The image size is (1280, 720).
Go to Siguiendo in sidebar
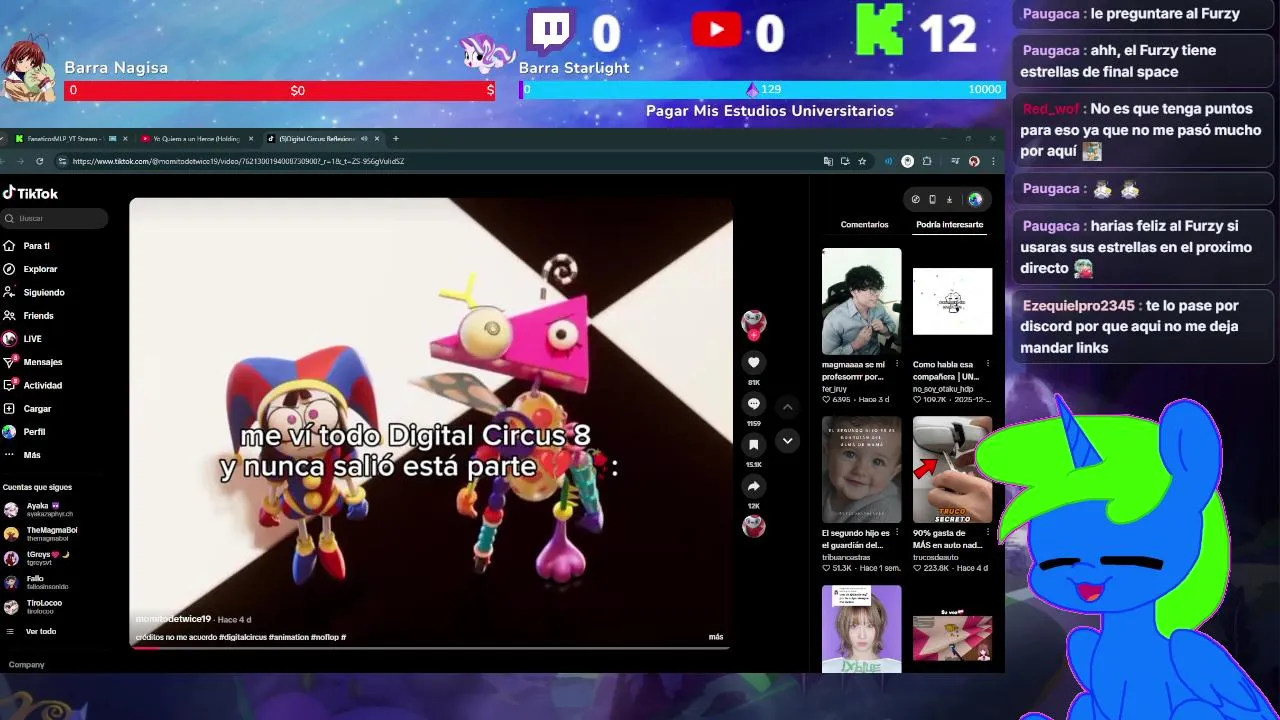click(x=34, y=292)
